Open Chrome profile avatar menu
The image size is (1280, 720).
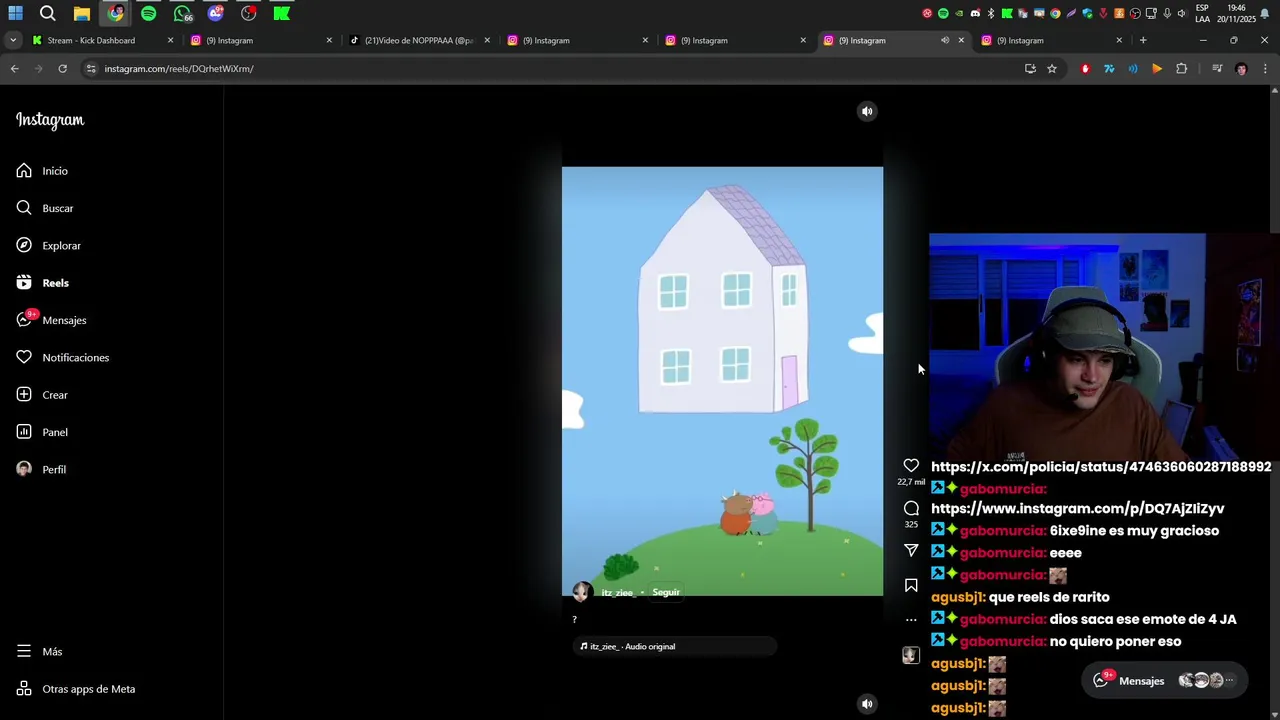tap(1241, 69)
